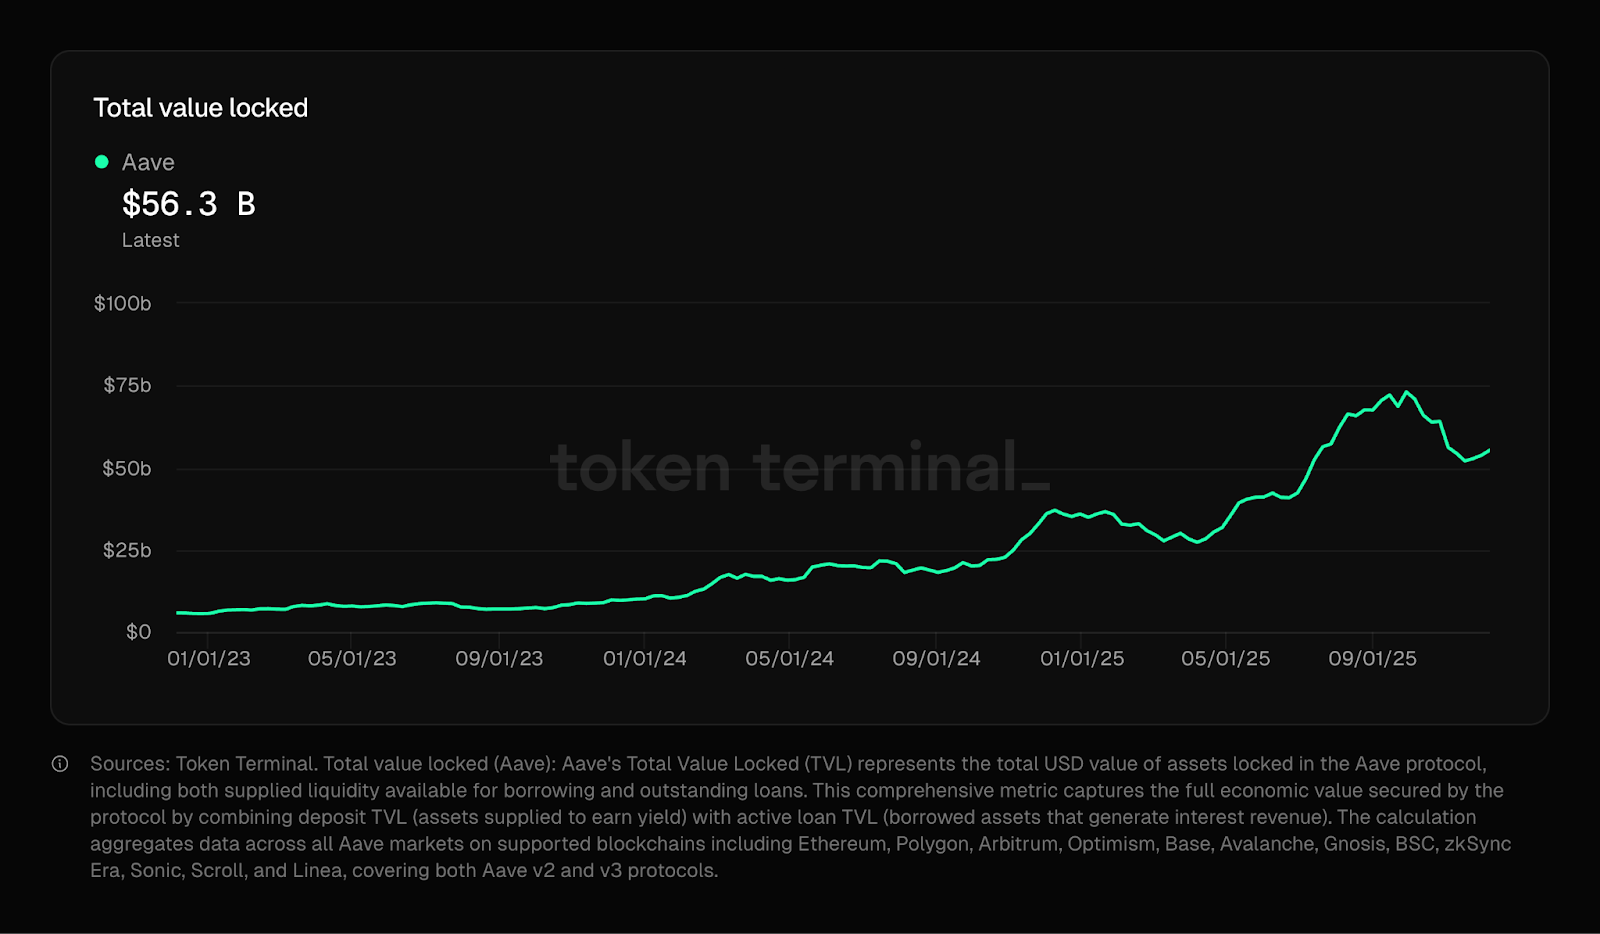Click the $100b y-axis label
The width and height of the screenshot is (1600, 934).
(x=122, y=303)
